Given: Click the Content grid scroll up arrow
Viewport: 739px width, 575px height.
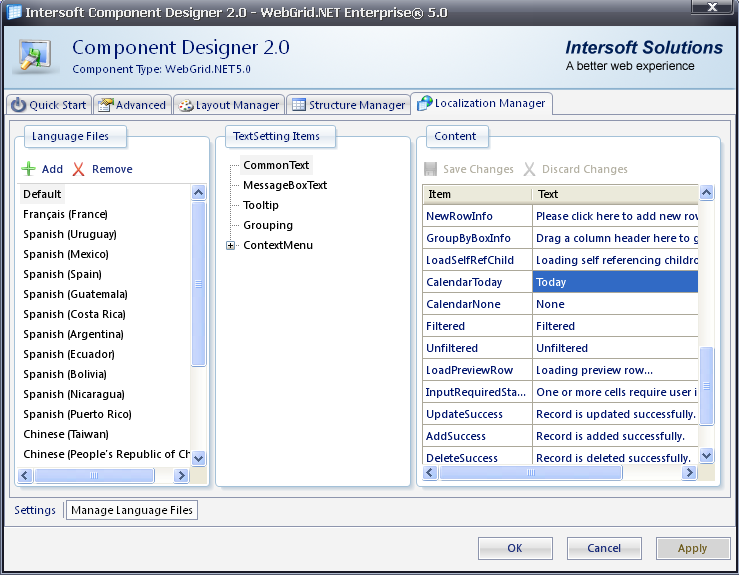Looking at the screenshot, I should tap(706, 192).
